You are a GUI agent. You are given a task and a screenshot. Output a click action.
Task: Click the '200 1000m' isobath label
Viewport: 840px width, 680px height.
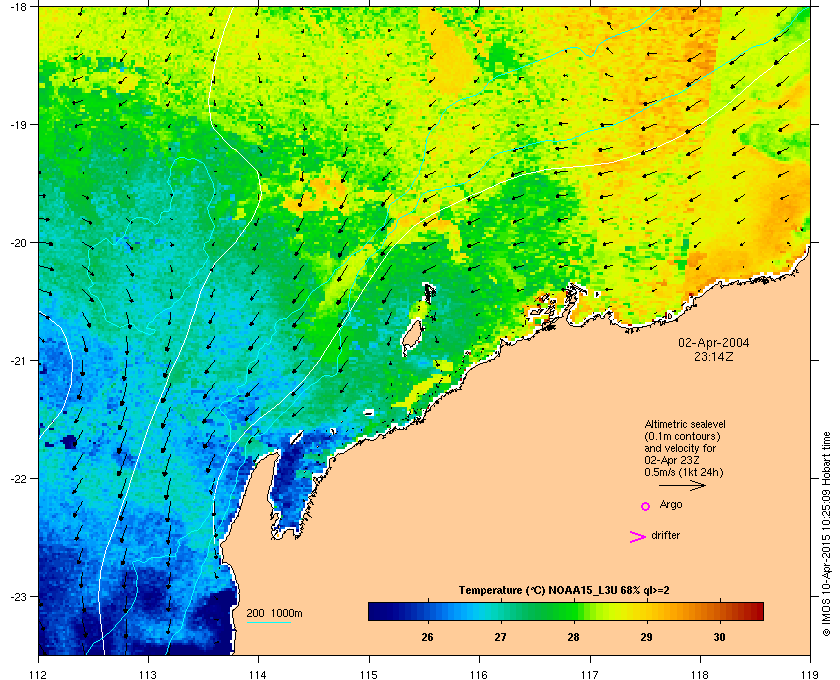click(274, 613)
